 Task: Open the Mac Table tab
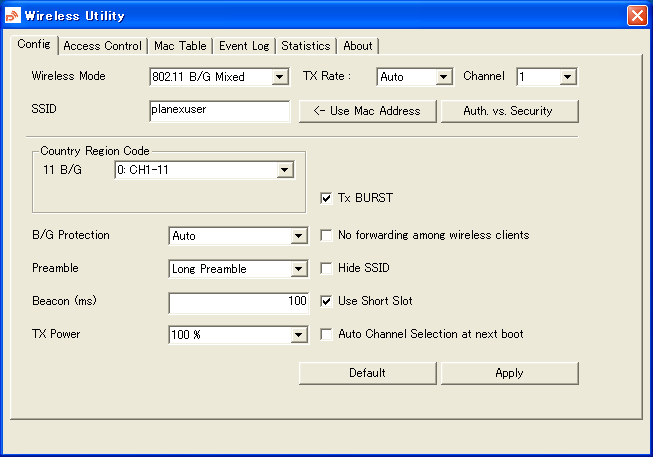coord(180,46)
